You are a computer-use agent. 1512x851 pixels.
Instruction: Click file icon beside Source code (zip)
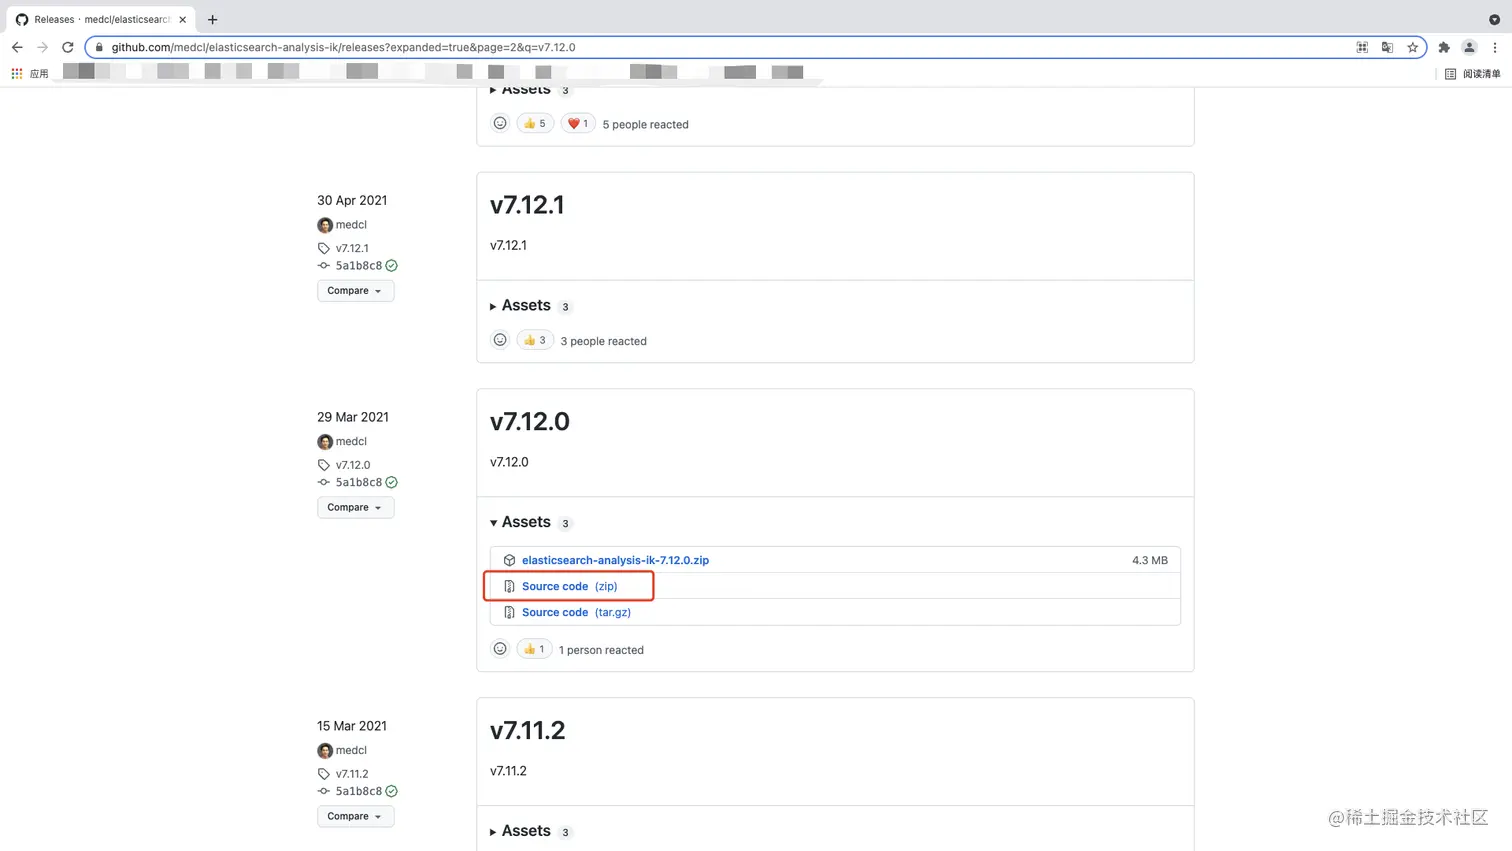[x=509, y=586]
